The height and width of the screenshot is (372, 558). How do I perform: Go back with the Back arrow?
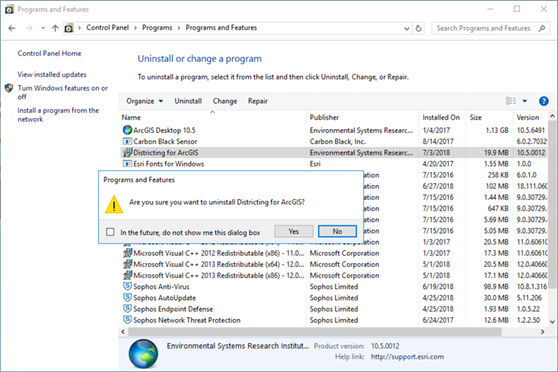coord(12,28)
